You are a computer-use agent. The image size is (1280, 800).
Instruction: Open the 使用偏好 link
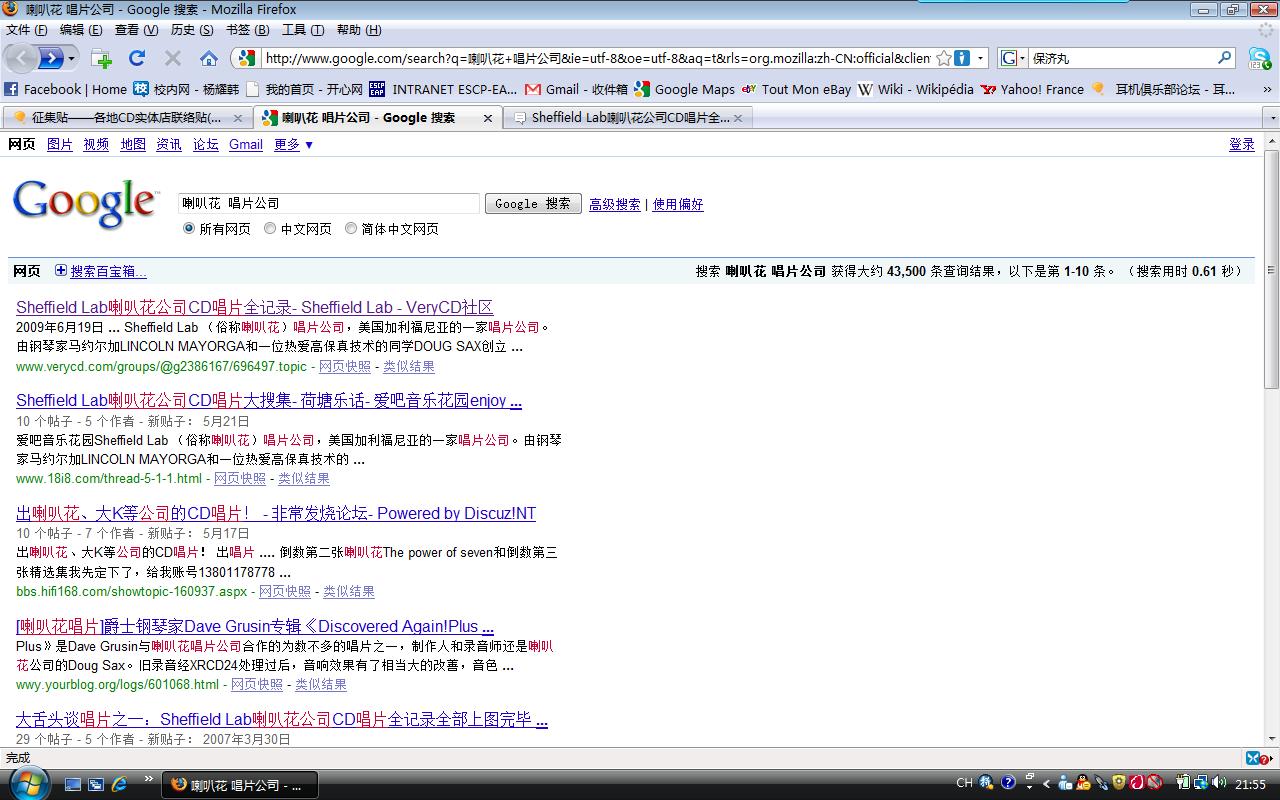pos(678,204)
